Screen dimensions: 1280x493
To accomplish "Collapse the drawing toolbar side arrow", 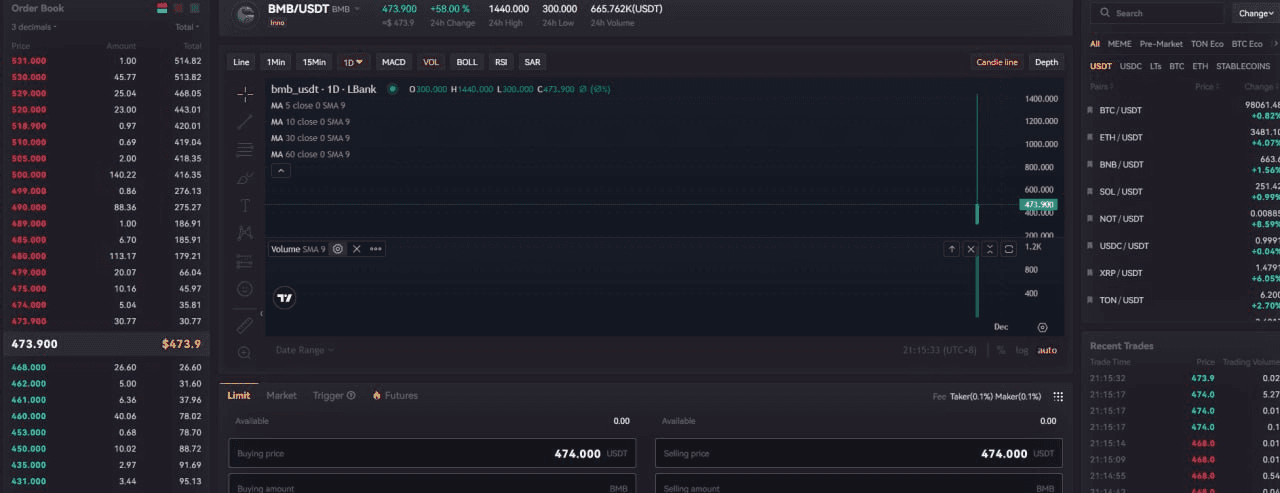I will (263, 314).
